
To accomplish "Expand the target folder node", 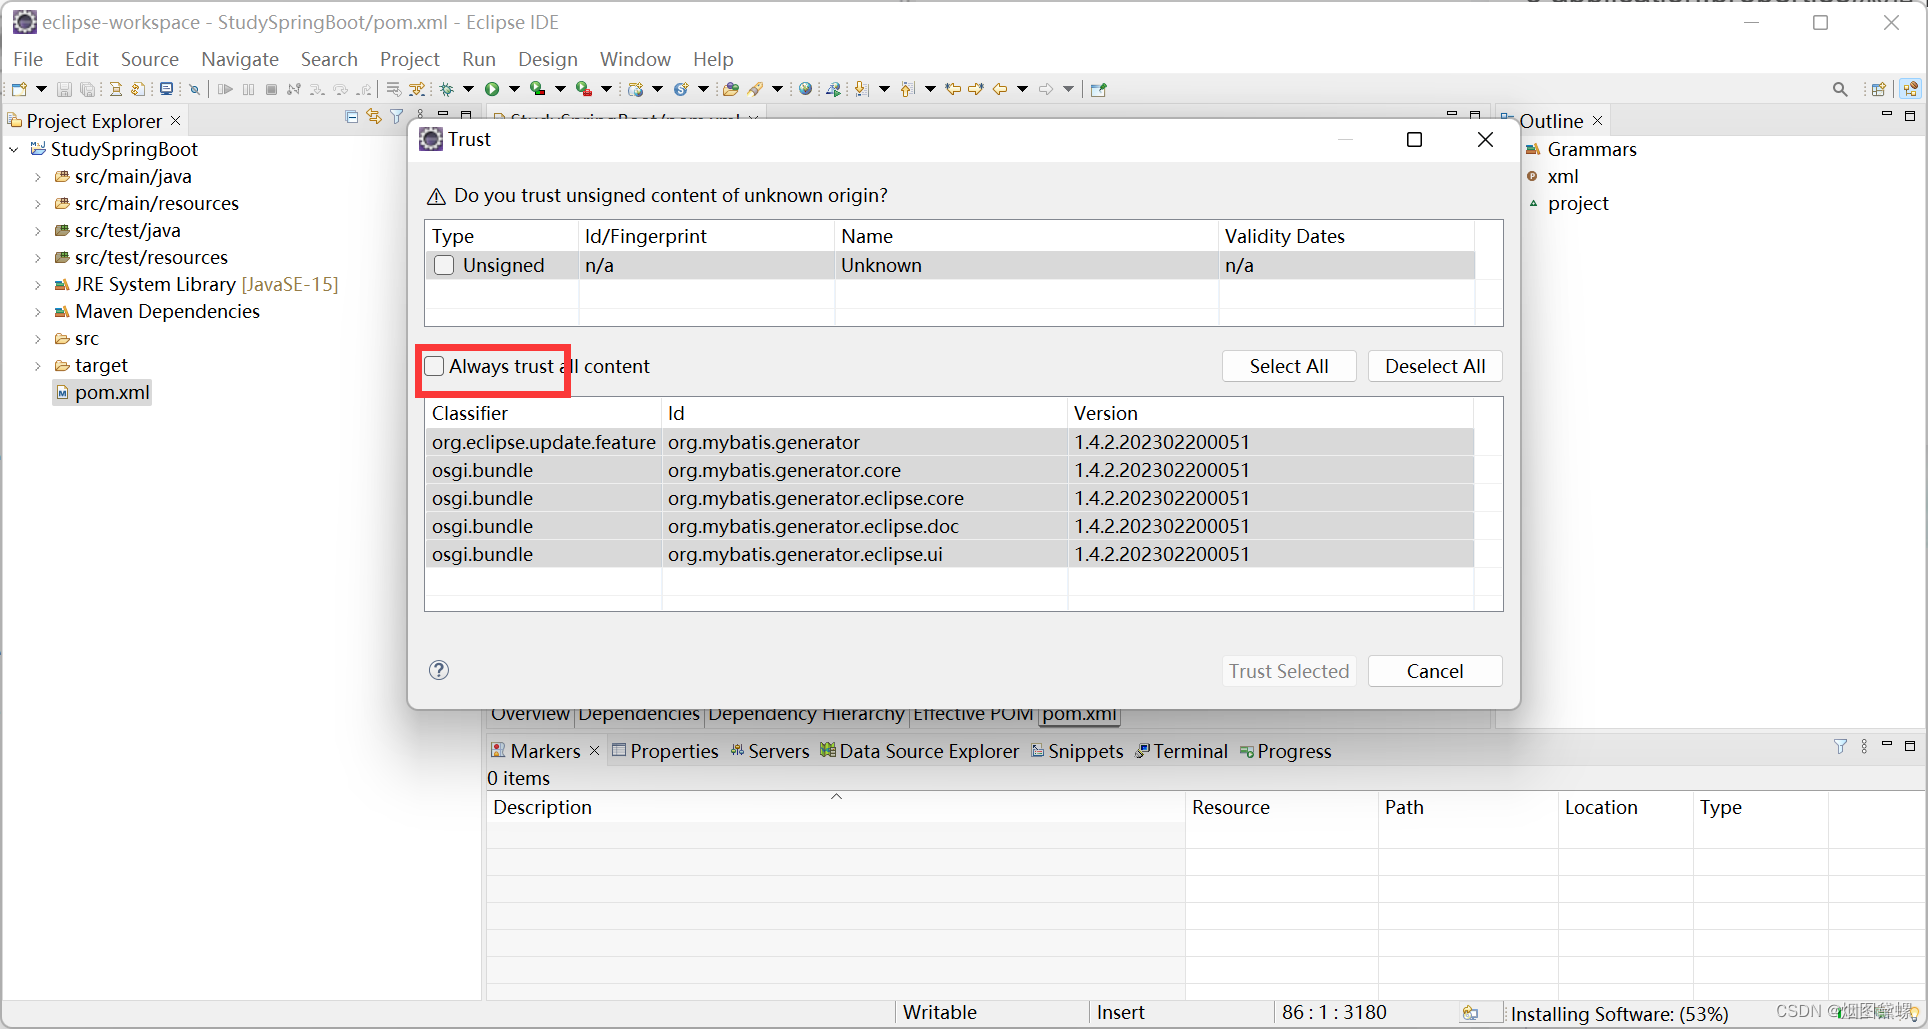I will [38, 366].
